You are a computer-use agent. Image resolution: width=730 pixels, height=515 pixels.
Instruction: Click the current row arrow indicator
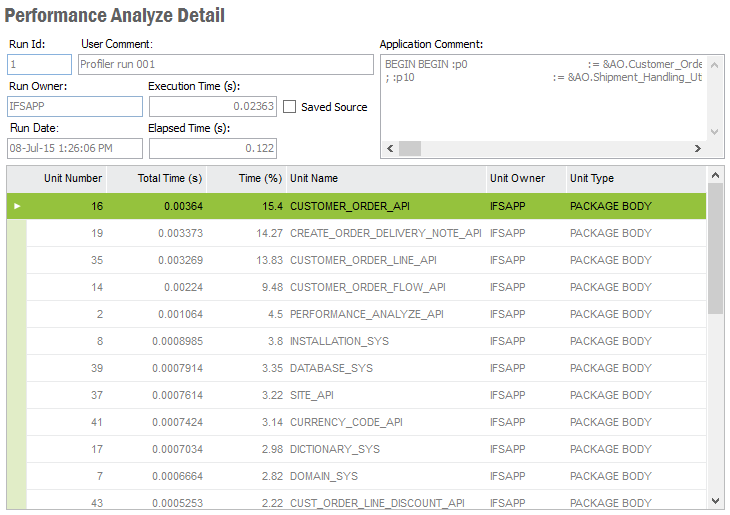(17, 206)
